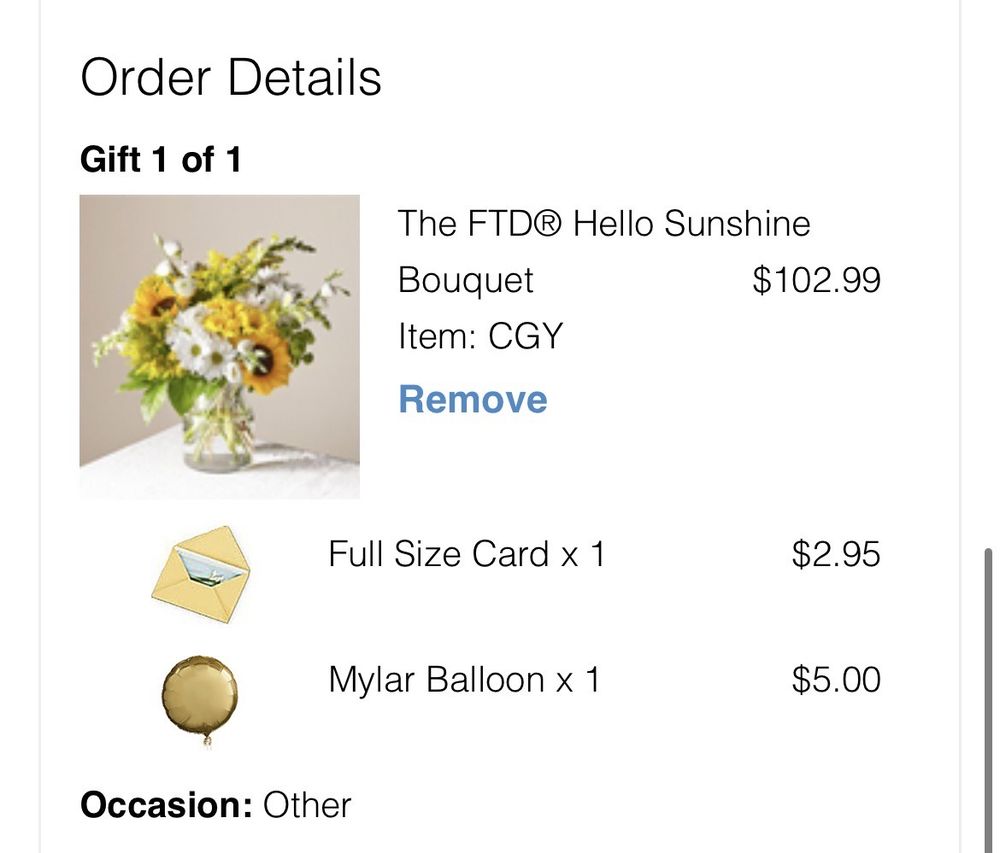The width and height of the screenshot is (1000, 853).
Task: Click the $2.95 card price
Action: (x=836, y=554)
